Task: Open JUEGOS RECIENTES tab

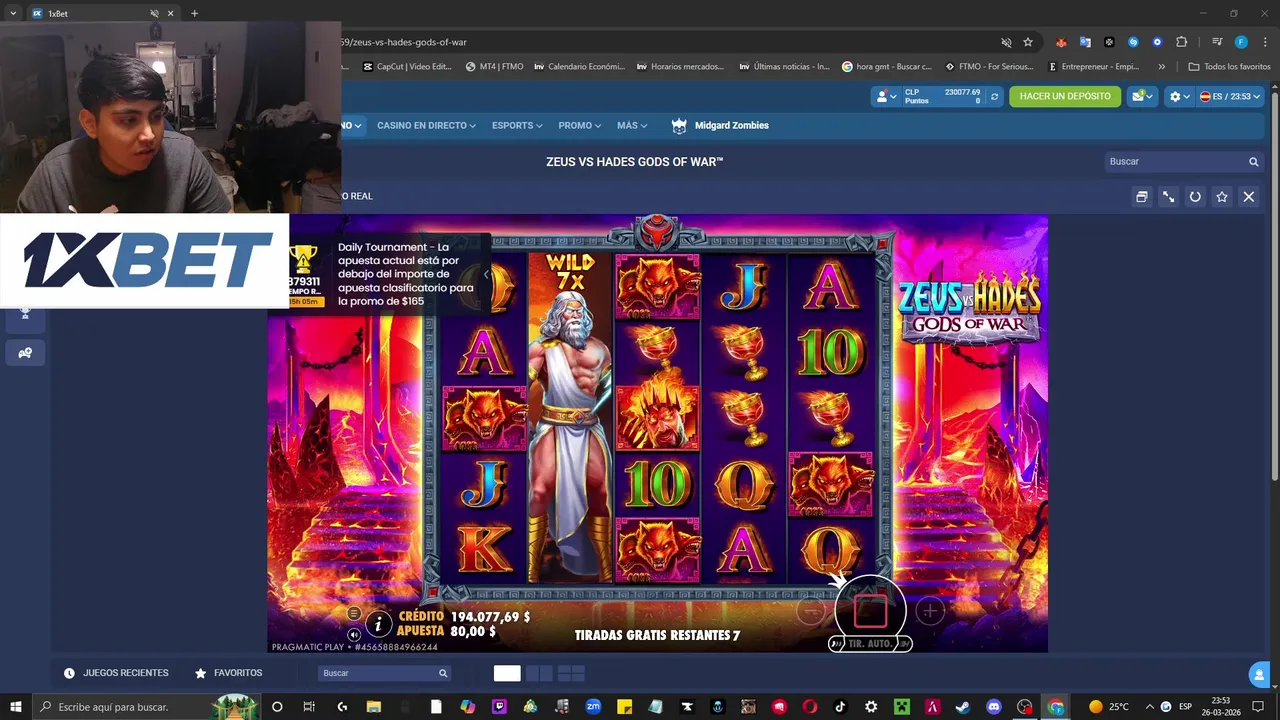Action: 116,673
